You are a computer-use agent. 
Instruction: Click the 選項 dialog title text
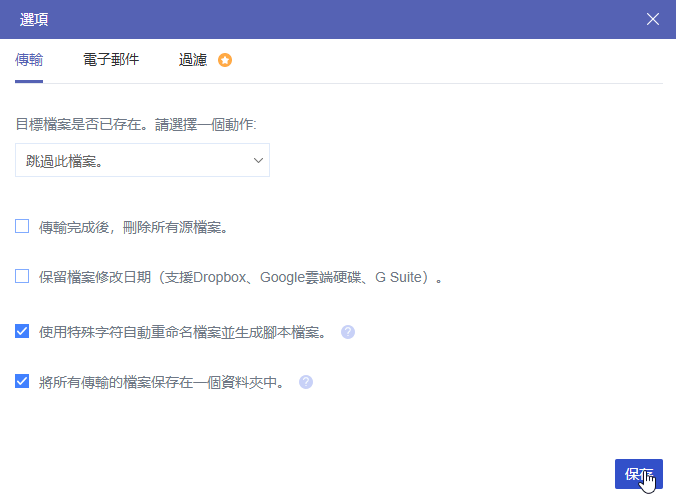pyautogui.click(x=34, y=19)
